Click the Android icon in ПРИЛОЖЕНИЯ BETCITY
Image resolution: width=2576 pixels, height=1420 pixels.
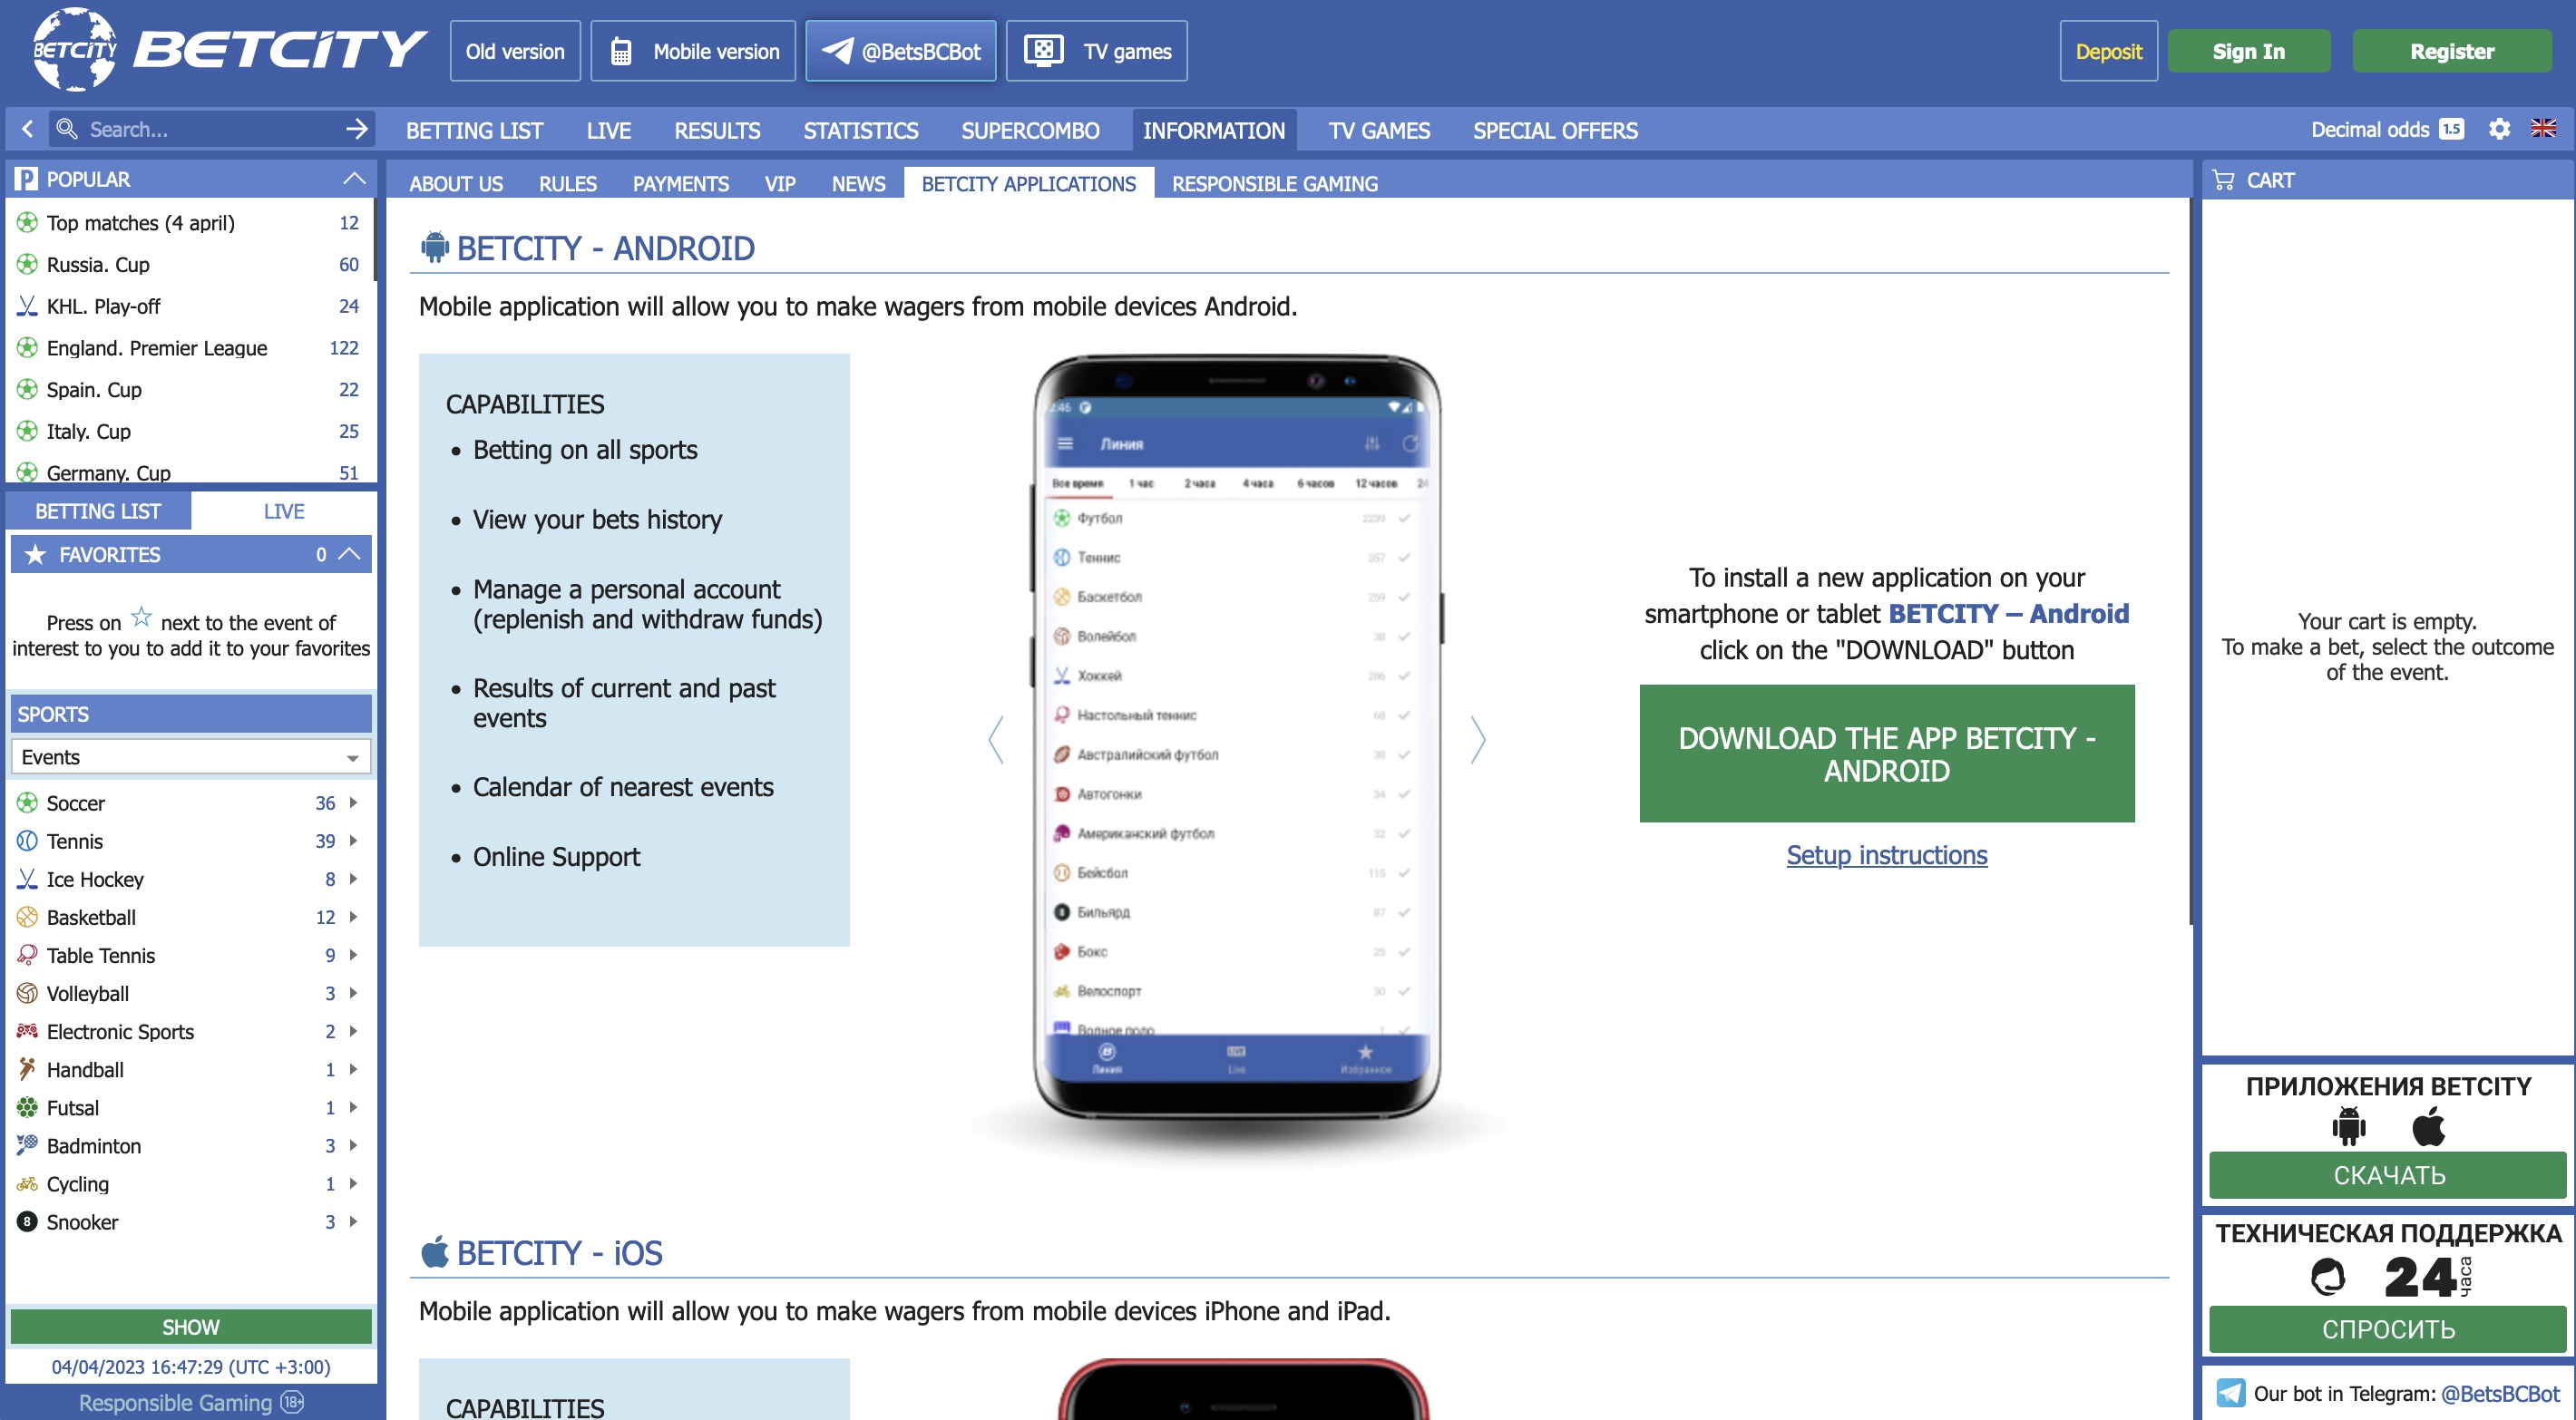(2348, 1126)
